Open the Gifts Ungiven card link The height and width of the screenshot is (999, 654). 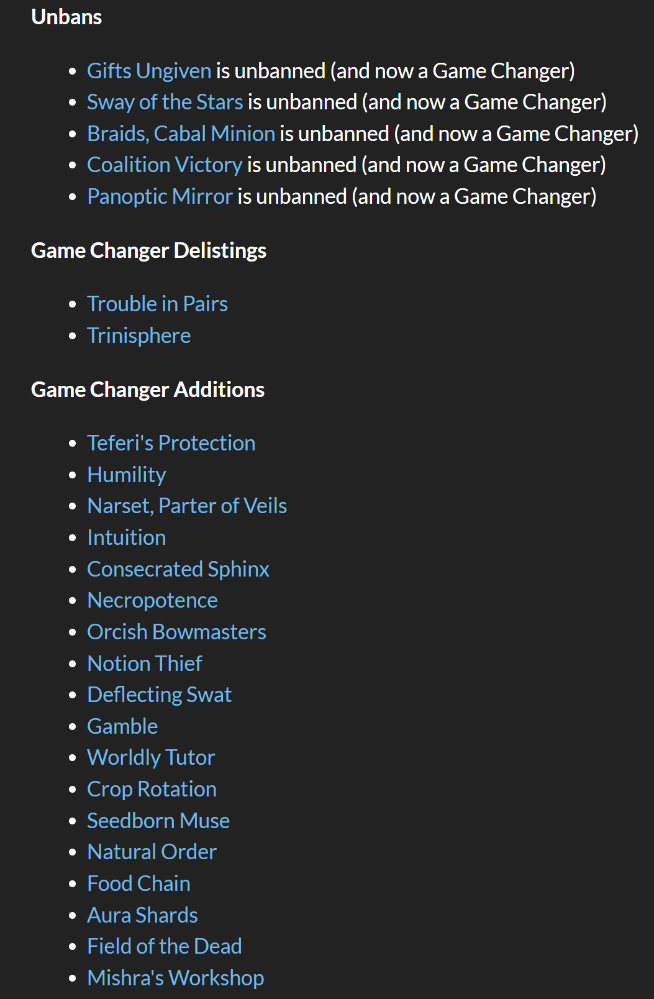pos(149,71)
